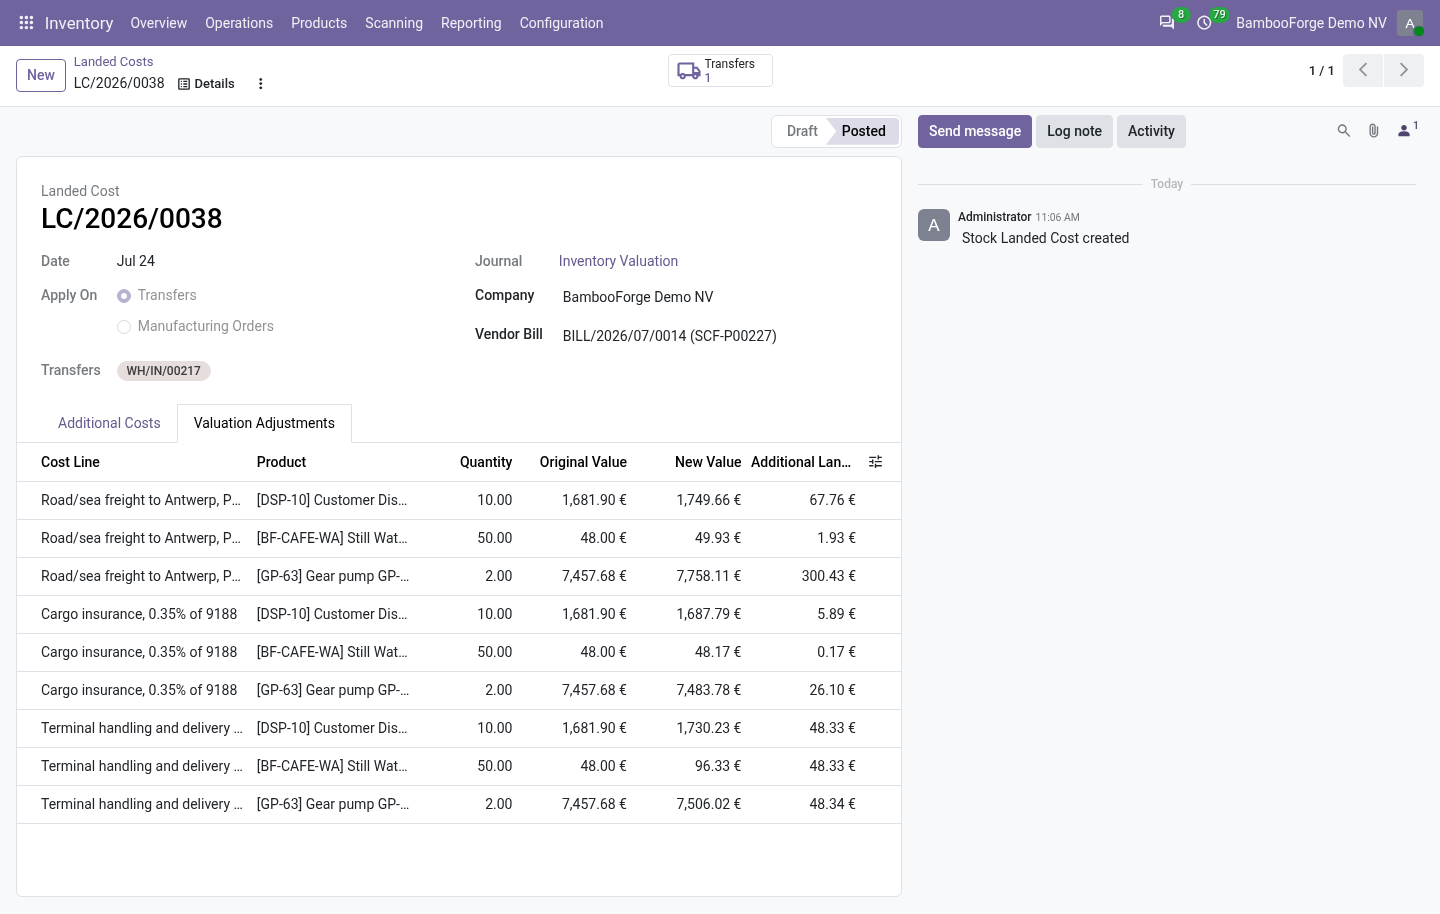1440x914 pixels.
Task: Switch to the Additional Costs tab
Action: pyautogui.click(x=109, y=423)
